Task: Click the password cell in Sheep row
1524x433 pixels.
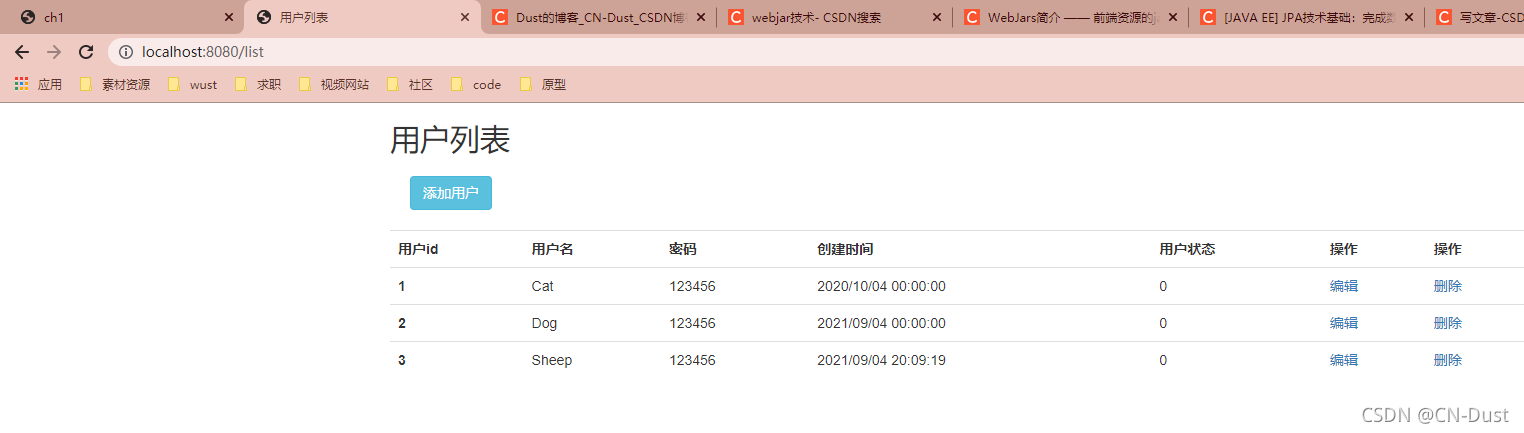Action: pos(693,360)
